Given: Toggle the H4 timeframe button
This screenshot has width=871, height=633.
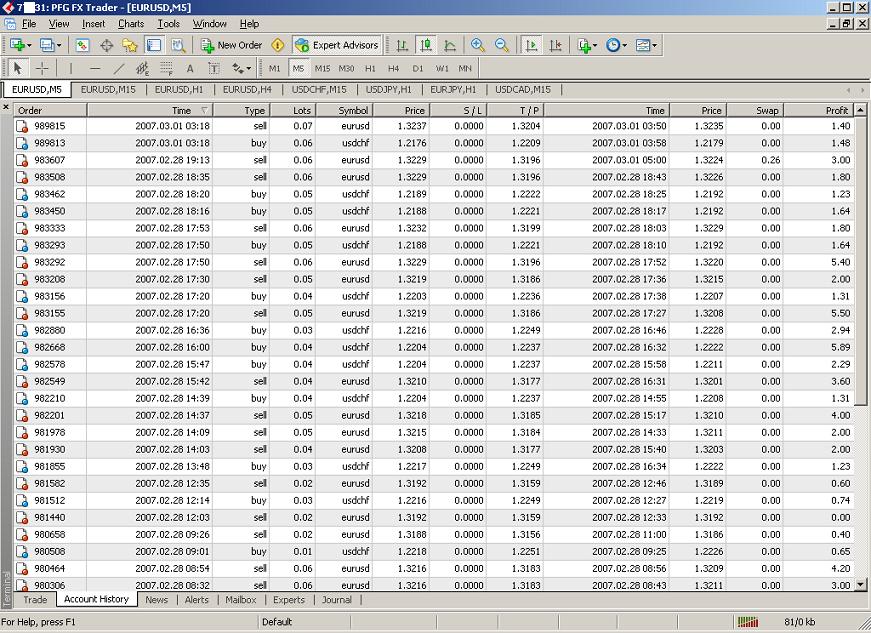Looking at the screenshot, I should [x=393, y=68].
